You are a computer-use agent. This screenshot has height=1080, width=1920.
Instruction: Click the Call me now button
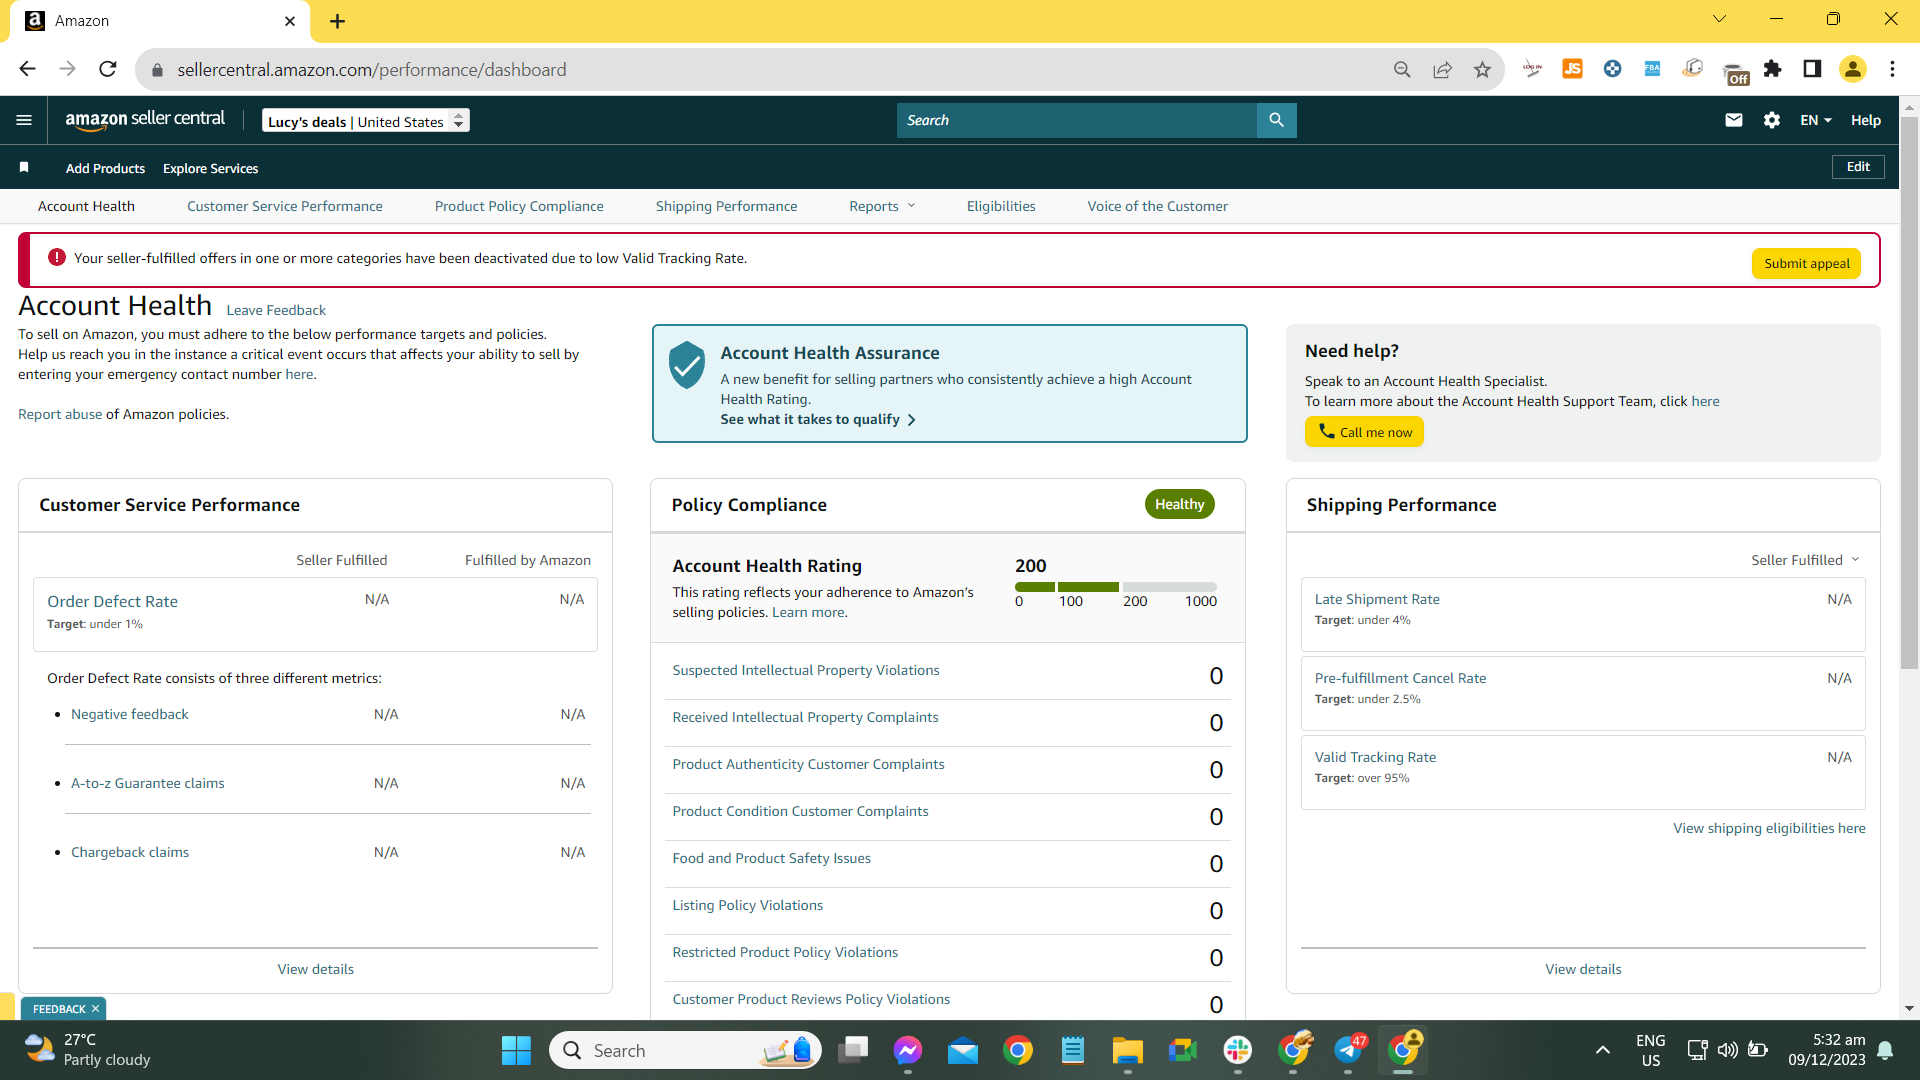coord(1364,432)
